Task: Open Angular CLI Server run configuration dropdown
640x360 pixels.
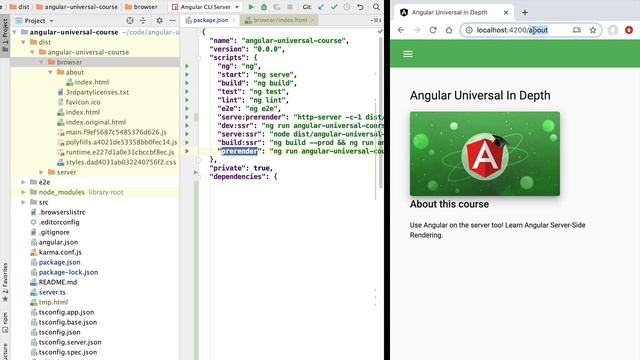Action: [206, 7]
